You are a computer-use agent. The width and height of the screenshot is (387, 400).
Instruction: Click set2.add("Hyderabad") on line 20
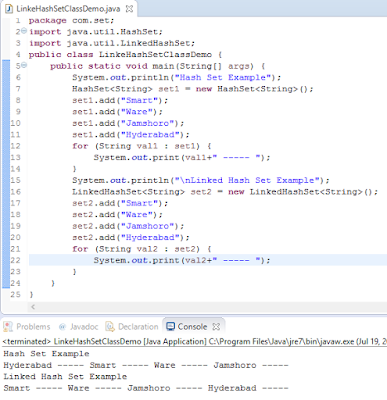[x=131, y=237]
